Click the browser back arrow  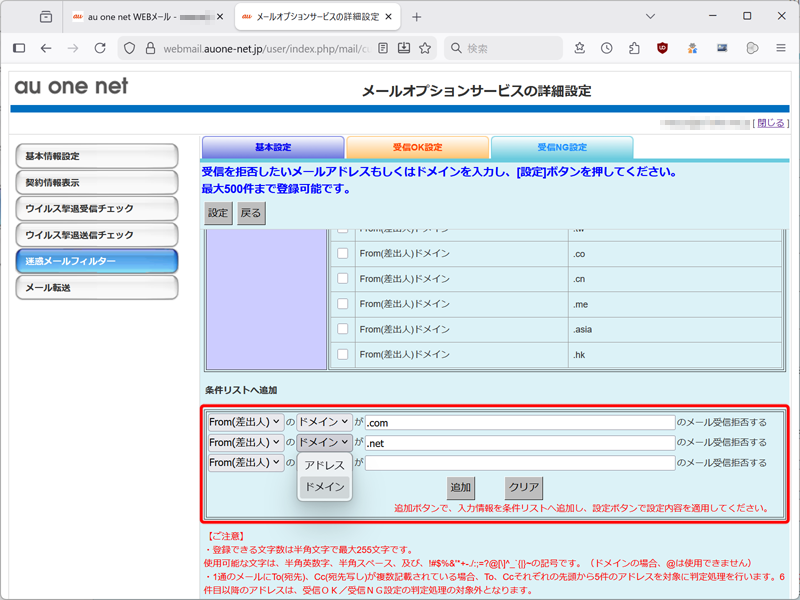click(x=46, y=48)
